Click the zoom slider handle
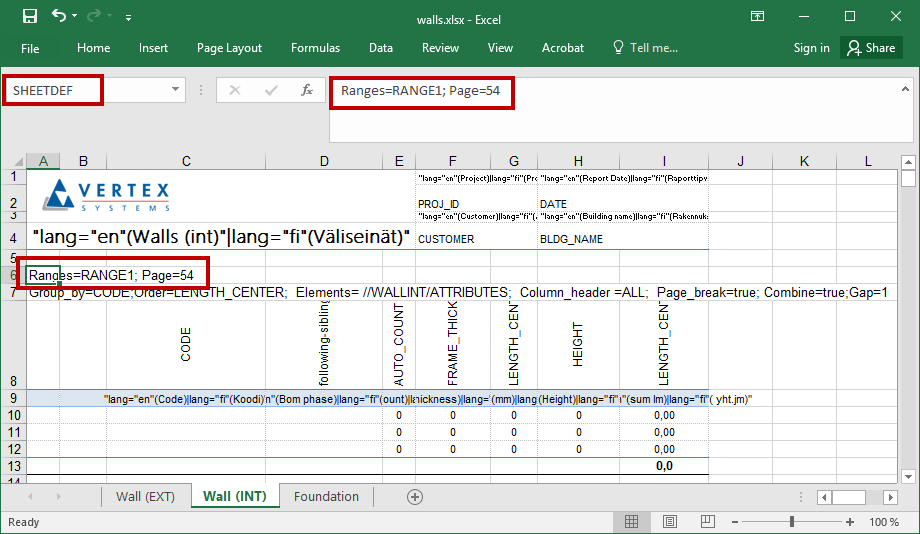Screen dimensions: 920x534 pos(793,522)
